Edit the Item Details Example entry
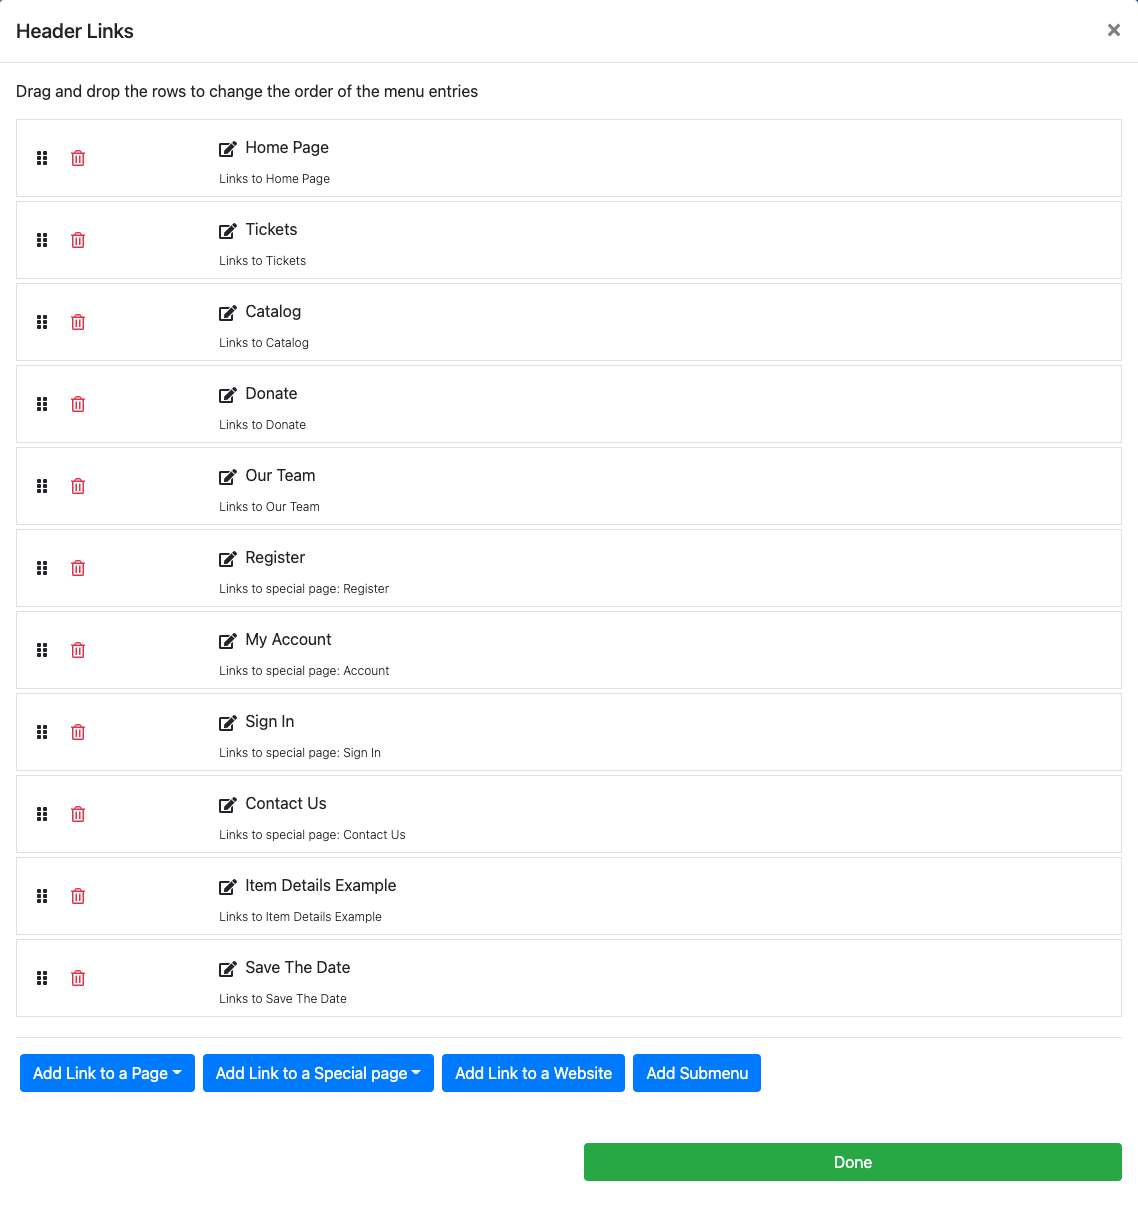Screen dimensions: 1138x1208 (x=228, y=887)
